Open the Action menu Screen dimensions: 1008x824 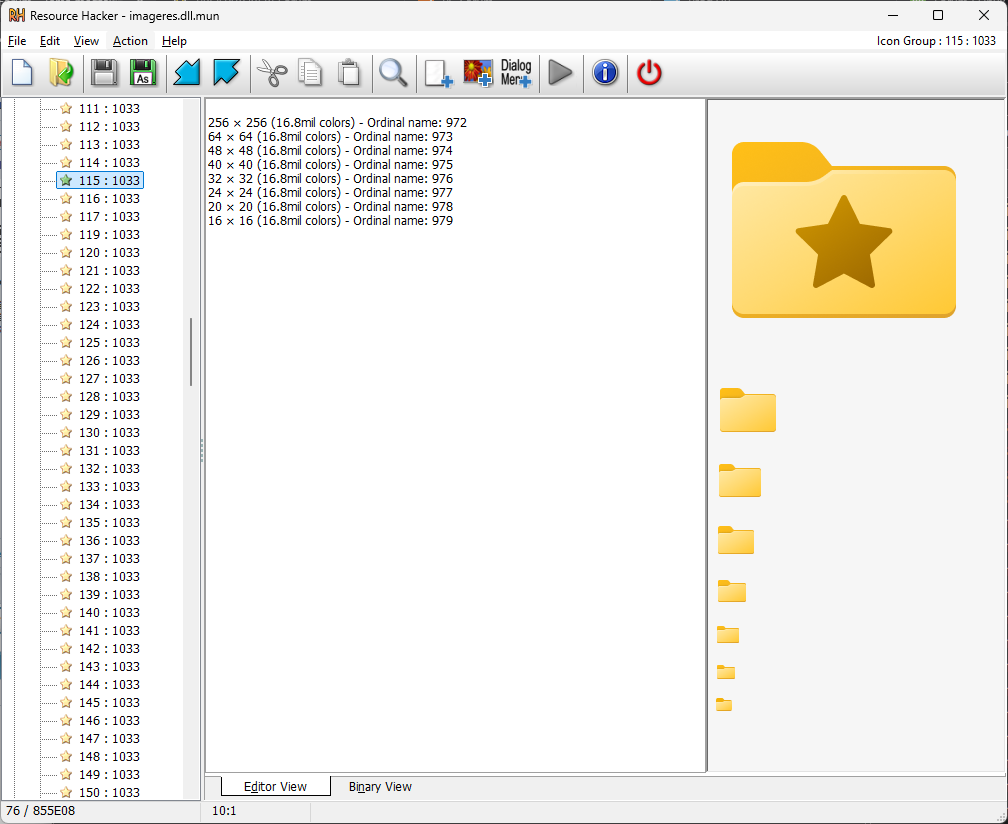coord(130,41)
